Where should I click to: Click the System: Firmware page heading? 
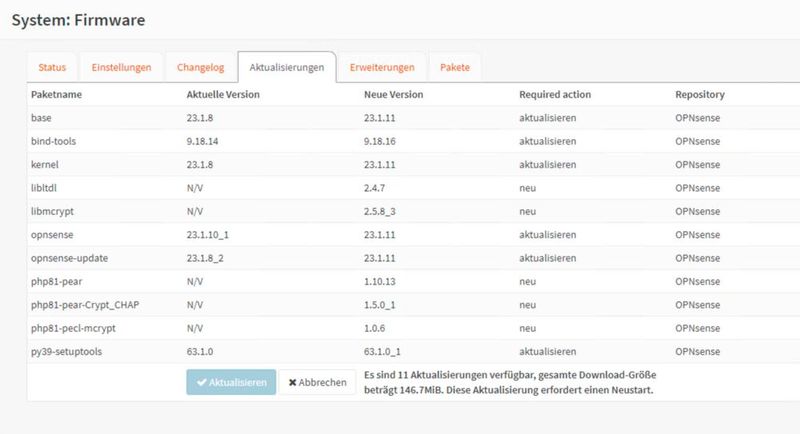coord(79,20)
